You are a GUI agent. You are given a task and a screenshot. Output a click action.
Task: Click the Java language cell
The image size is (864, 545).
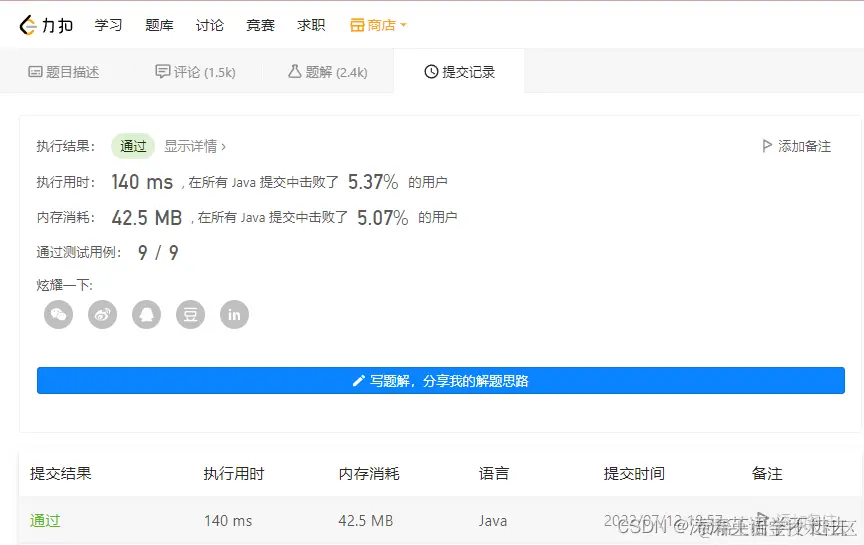coord(493,521)
